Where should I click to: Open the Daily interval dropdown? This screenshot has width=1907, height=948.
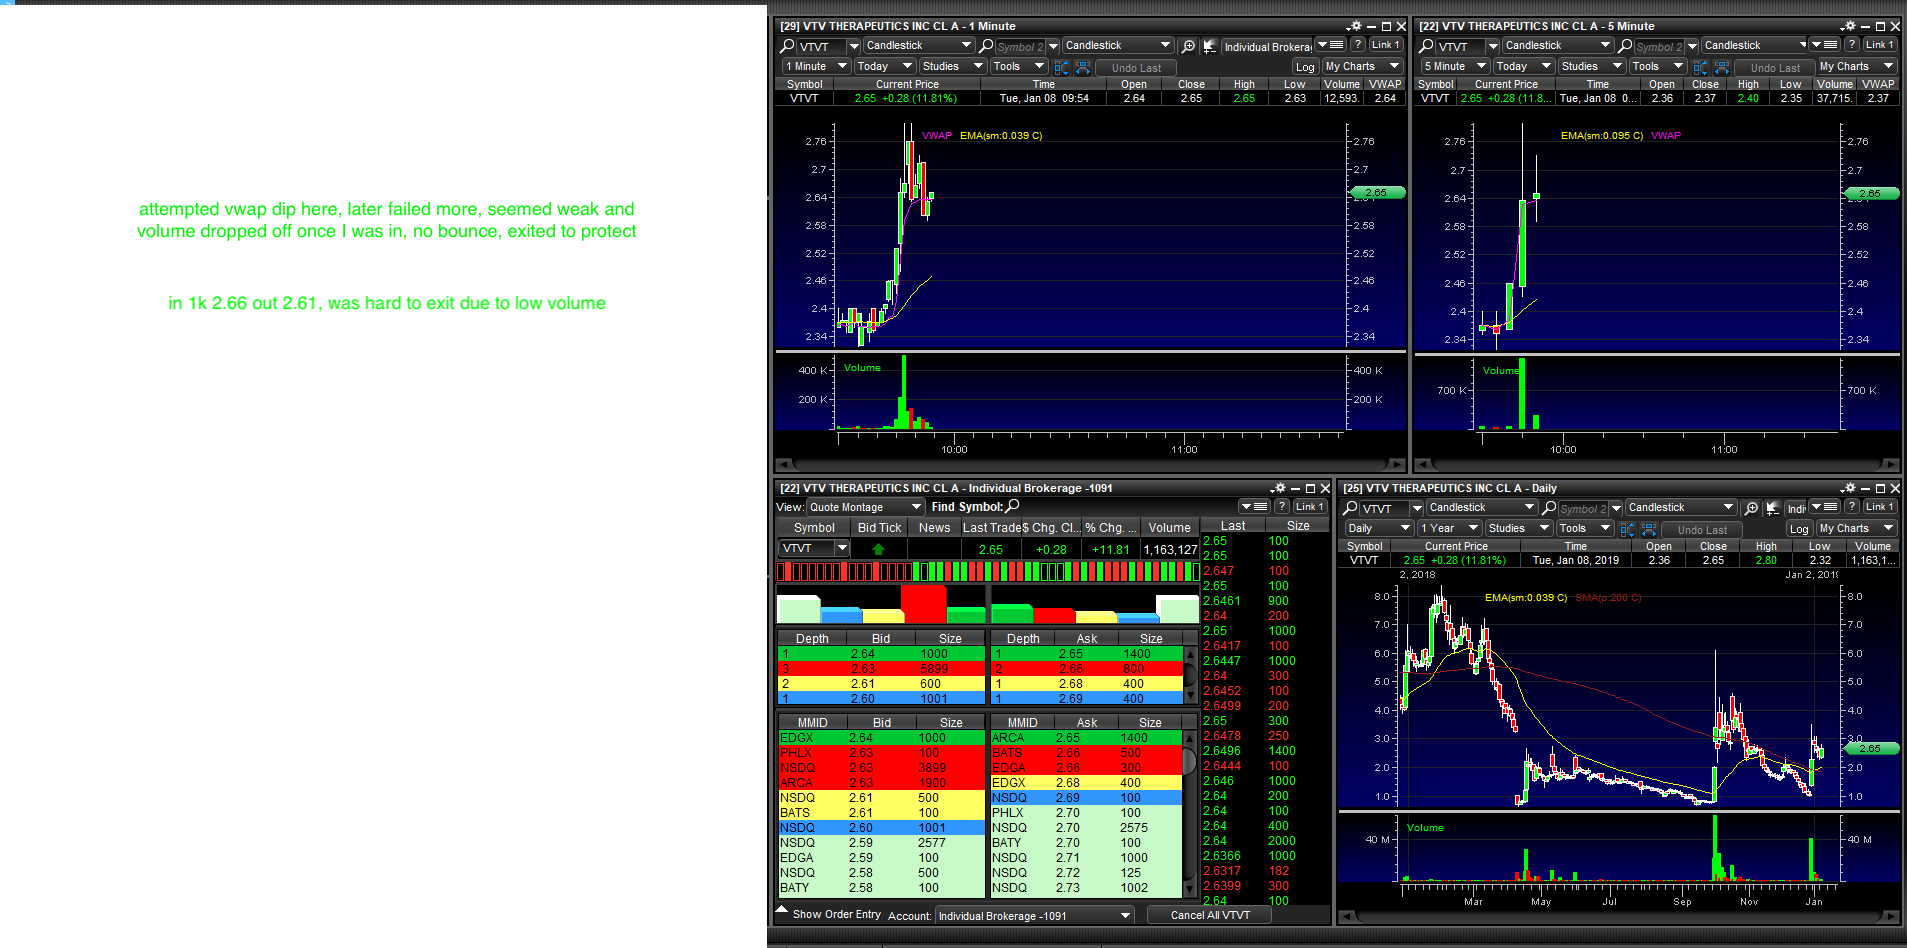[1378, 529]
